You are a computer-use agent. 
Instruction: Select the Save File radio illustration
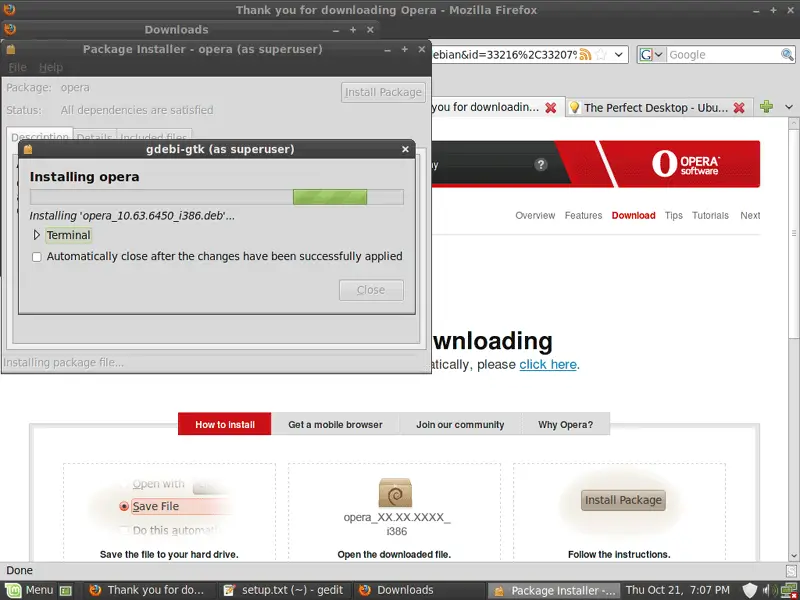(124, 506)
